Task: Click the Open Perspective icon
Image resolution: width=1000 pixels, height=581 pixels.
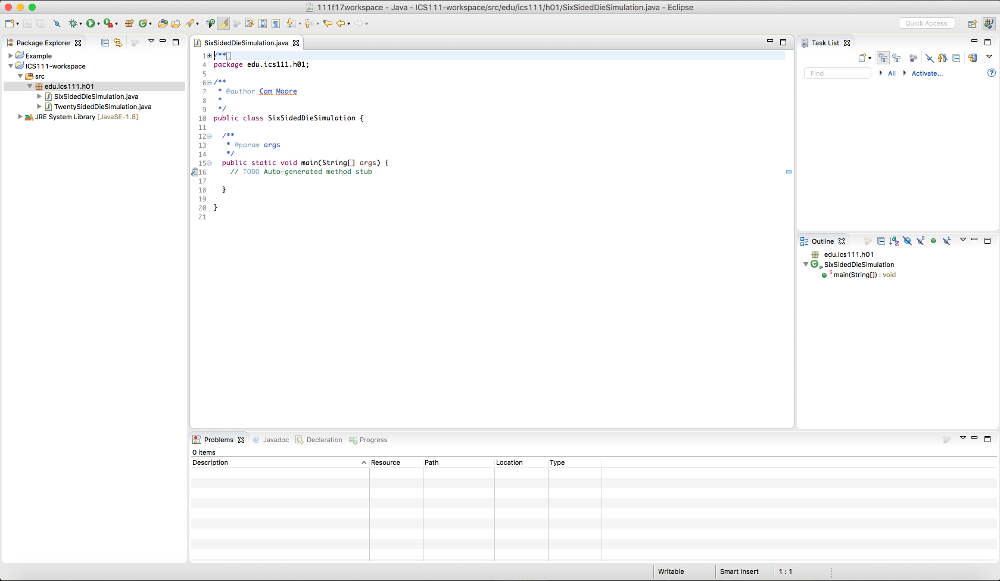Action: point(972,23)
